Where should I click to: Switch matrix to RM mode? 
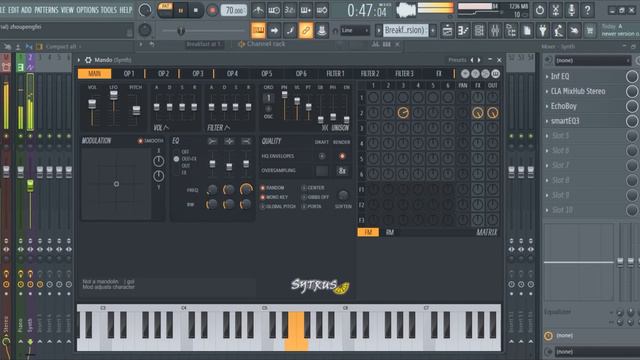coord(390,232)
